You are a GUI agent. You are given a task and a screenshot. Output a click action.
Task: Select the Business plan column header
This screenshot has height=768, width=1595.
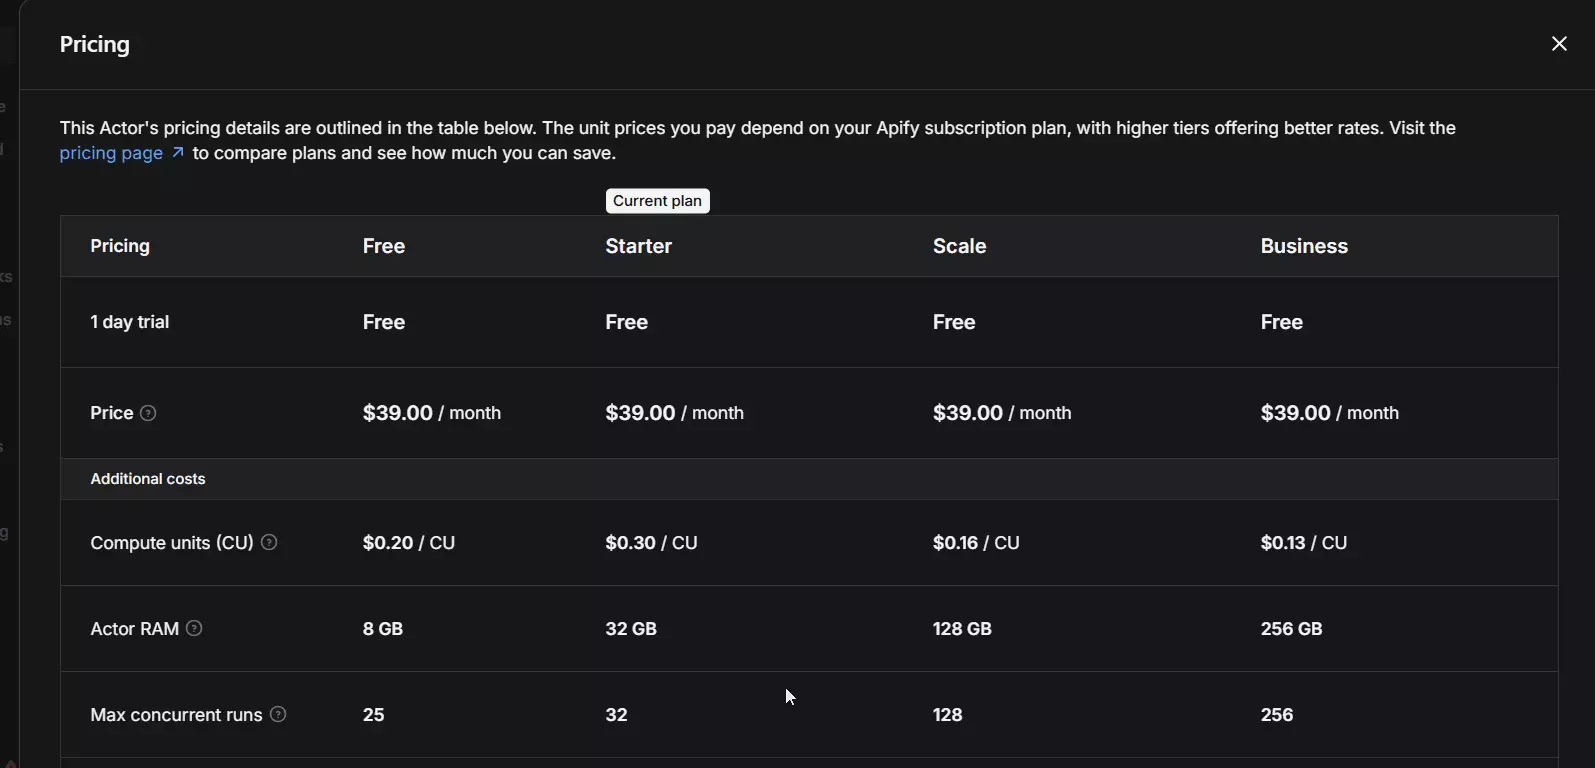[1304, 246]
